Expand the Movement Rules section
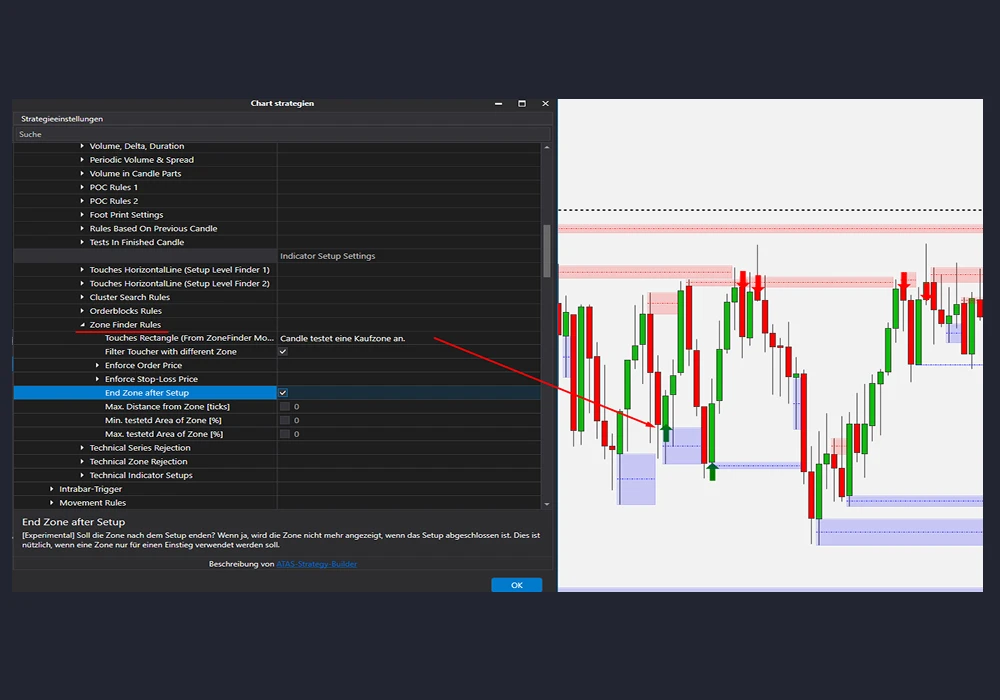Screen dimensions: 1000x700 coord(52,503)
